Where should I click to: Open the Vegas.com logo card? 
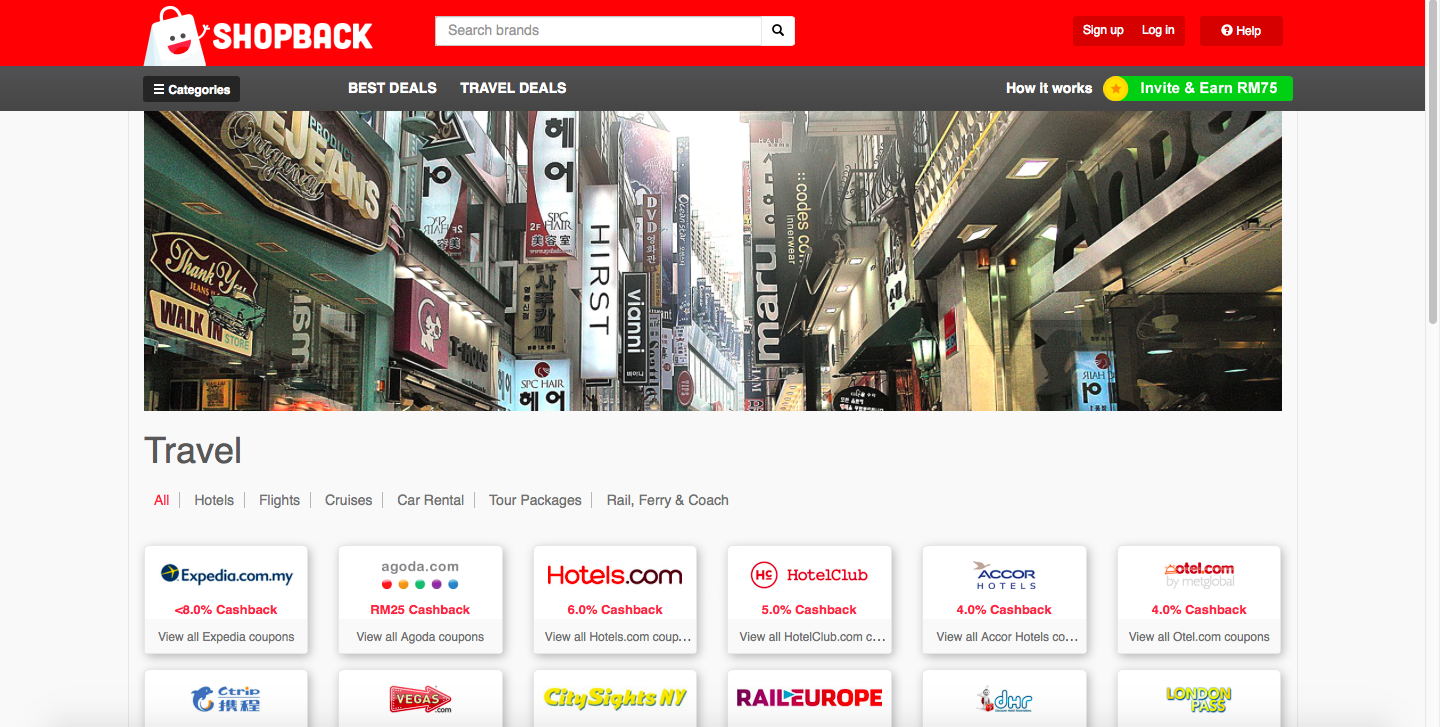[x=420, y=698]
